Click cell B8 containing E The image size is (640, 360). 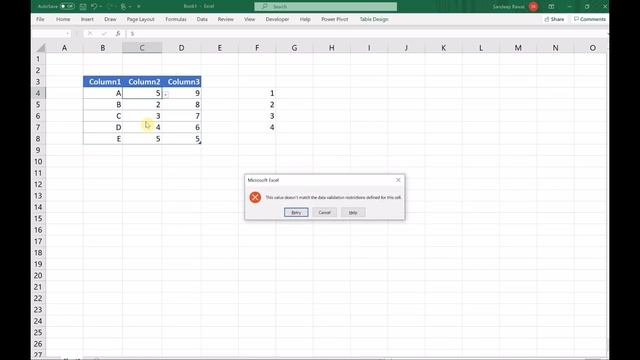click(x=103, y=139)
